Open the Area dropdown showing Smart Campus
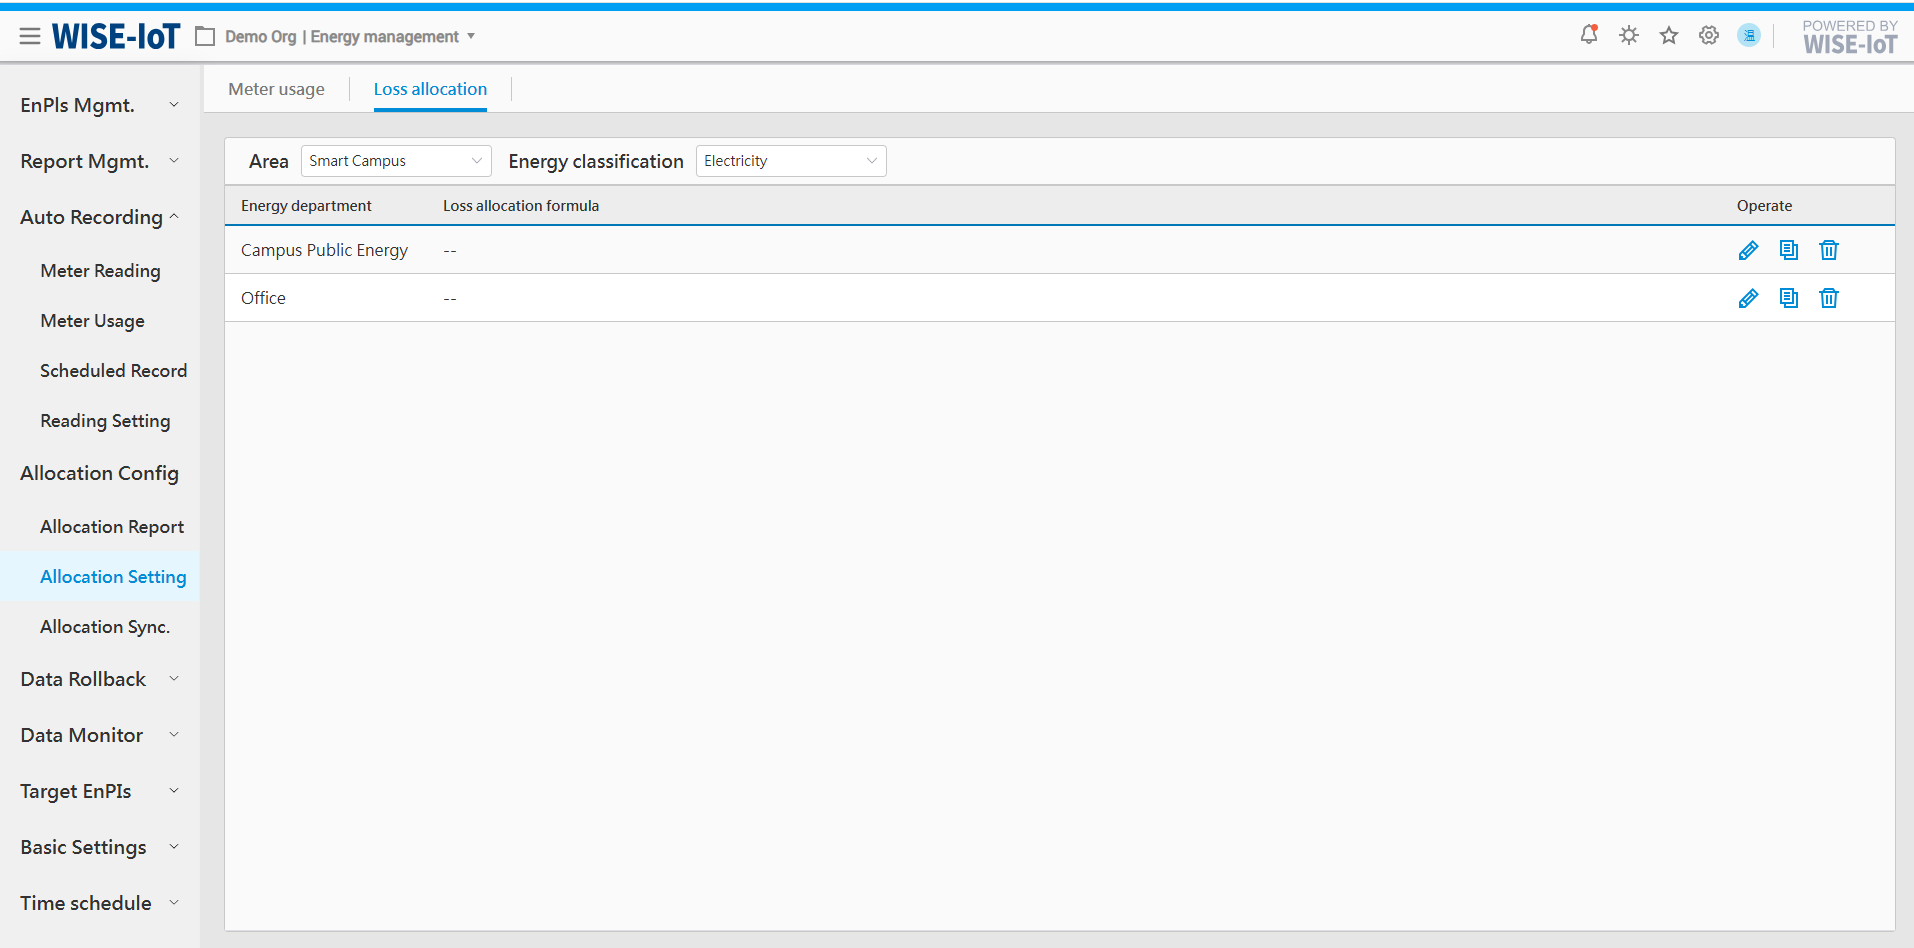 395,161
